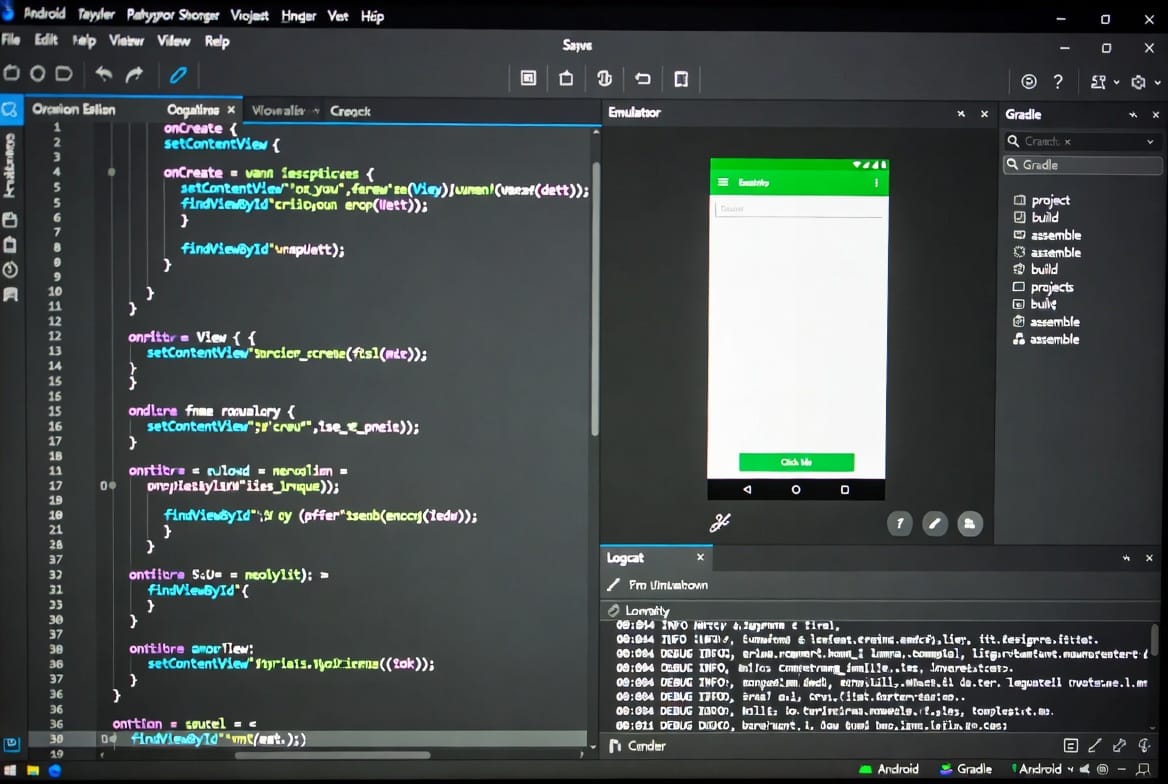
Task: Click the help question mark icon
Action: point(1058,82)
